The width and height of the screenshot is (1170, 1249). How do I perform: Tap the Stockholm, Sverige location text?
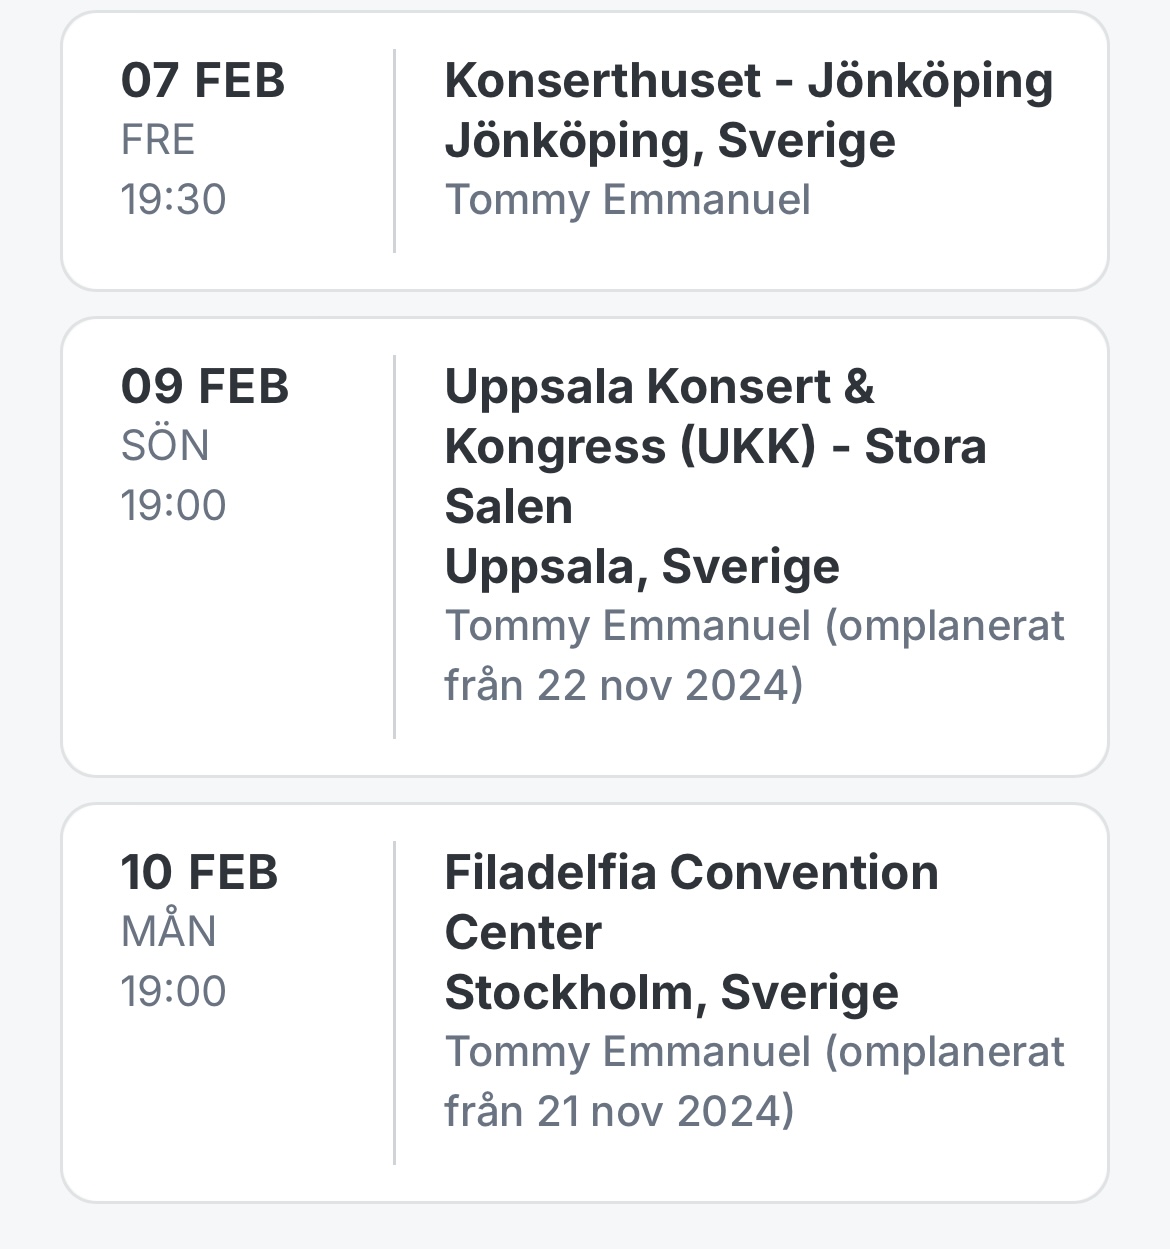tap(671, 993)
